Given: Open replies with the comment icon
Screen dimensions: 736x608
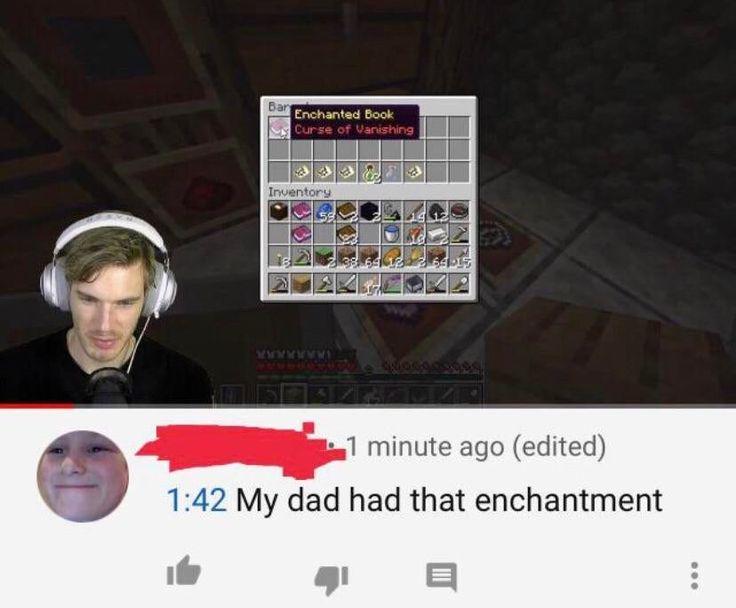Looking at the screenshot, I should point(441,577).
